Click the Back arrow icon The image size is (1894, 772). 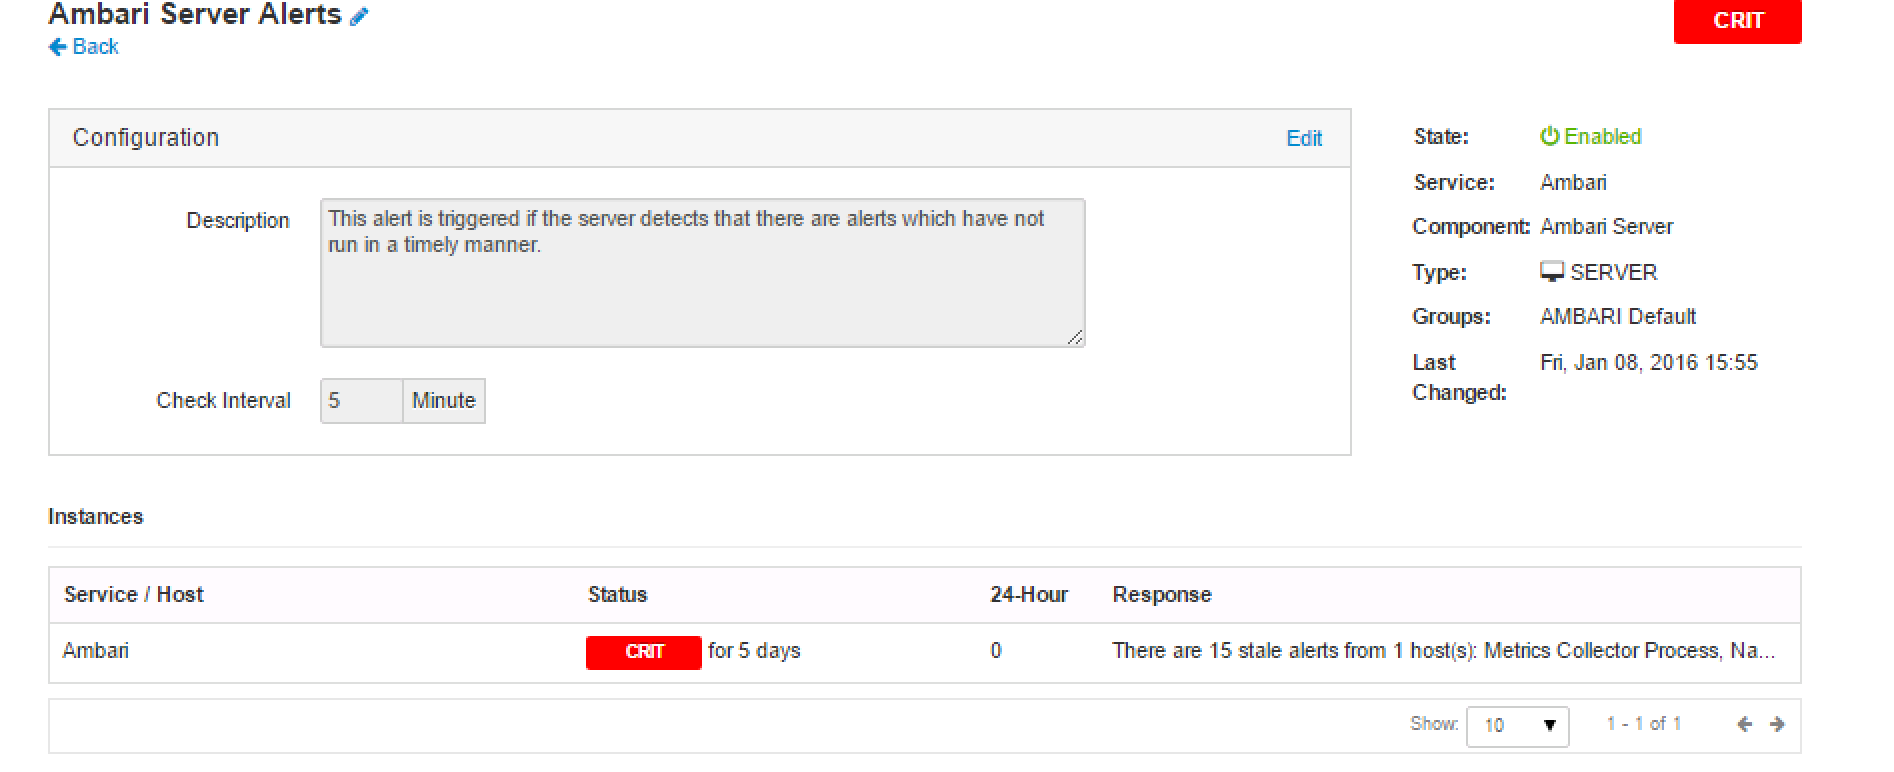pyautogui.click(x=57, y=47)
